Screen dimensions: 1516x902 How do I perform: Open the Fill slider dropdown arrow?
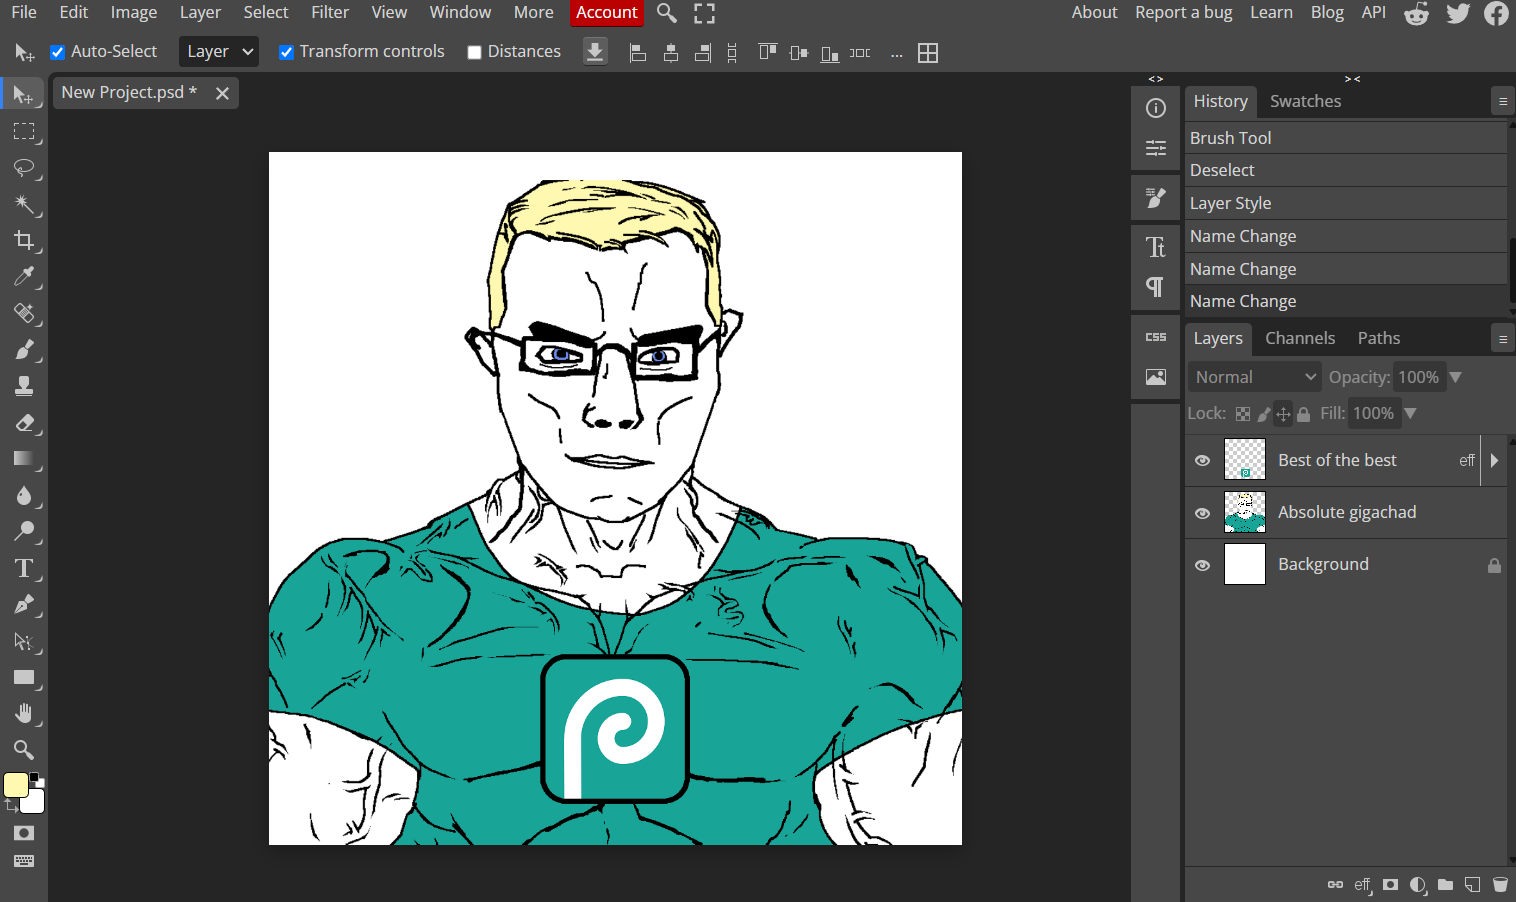[1410, 413]
